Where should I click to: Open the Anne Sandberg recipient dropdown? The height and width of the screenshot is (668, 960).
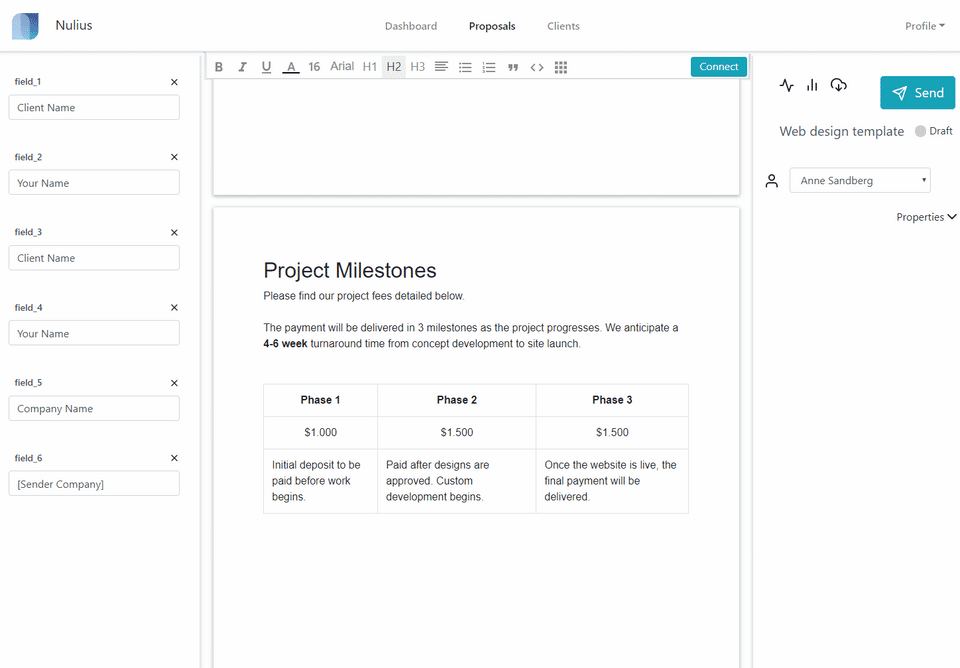click(x=860, y=181)
